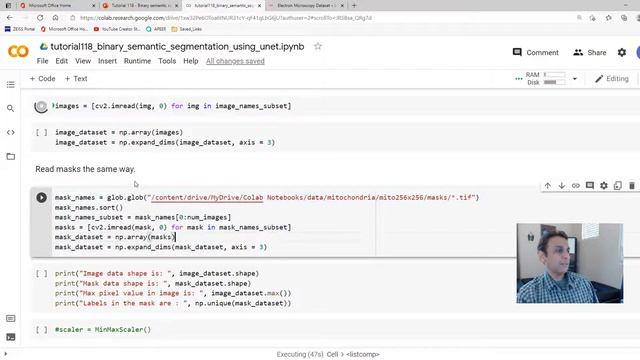The height and width of the screenshot is (360, 640).
Task: Open the View menu
Action: click(83, 61)
